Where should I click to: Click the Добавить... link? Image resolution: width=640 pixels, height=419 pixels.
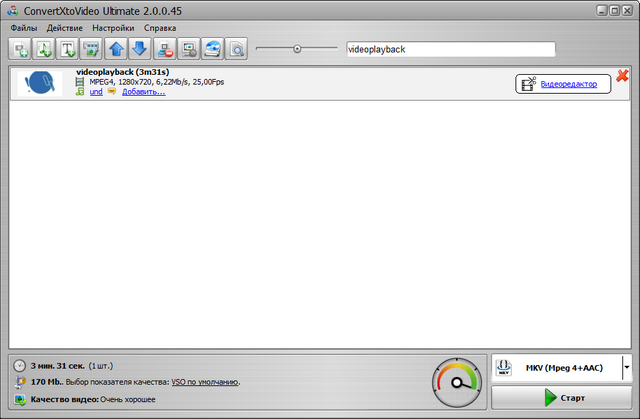pyautogui.click(x=143, y=91)
